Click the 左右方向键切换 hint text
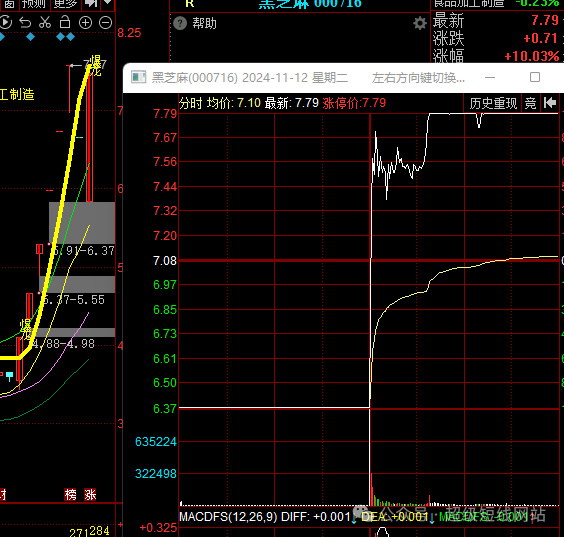The width and height of the screenshot is (564, 537). point(418,78)
